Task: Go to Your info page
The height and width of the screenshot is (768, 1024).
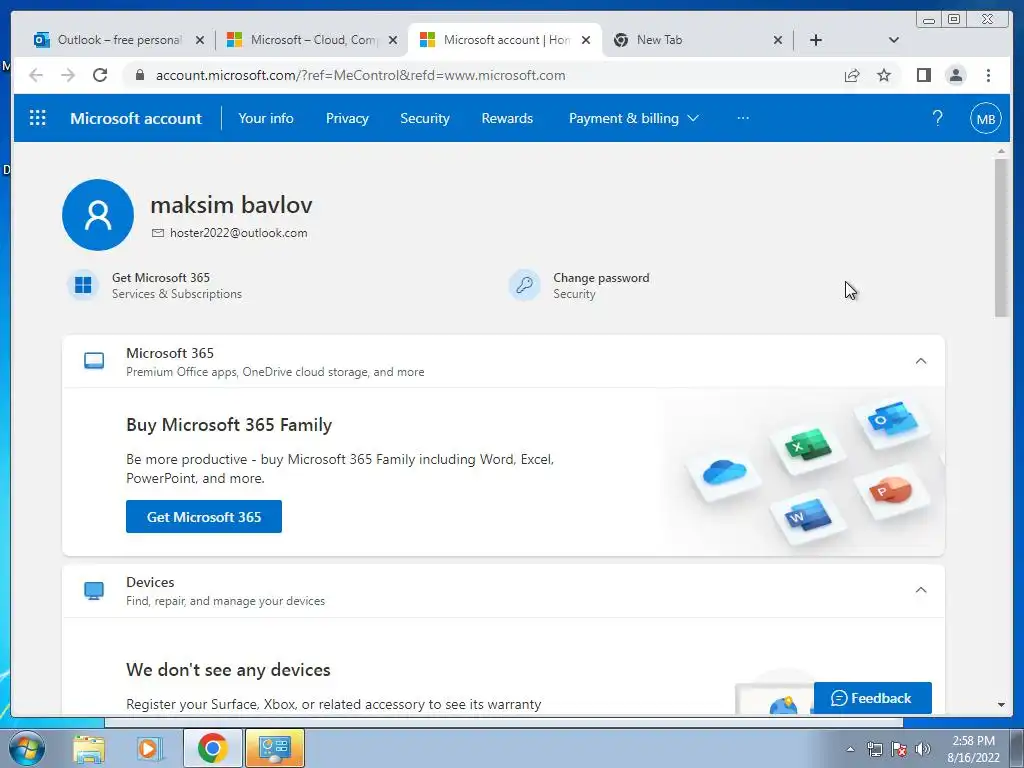Action: tap(266, 118)
